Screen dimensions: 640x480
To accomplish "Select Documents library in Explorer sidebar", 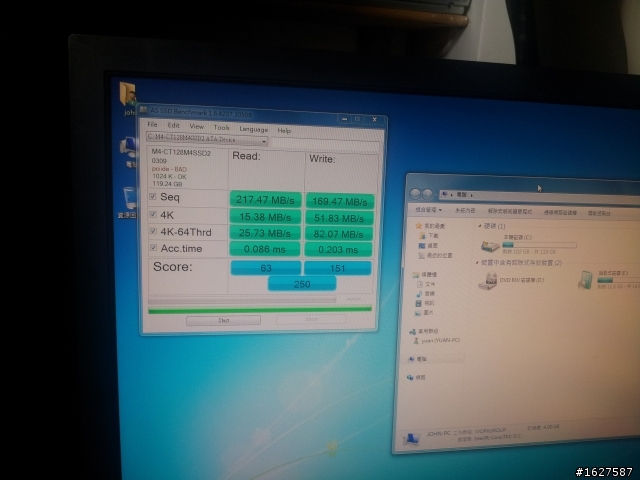I will click(425, 284).
